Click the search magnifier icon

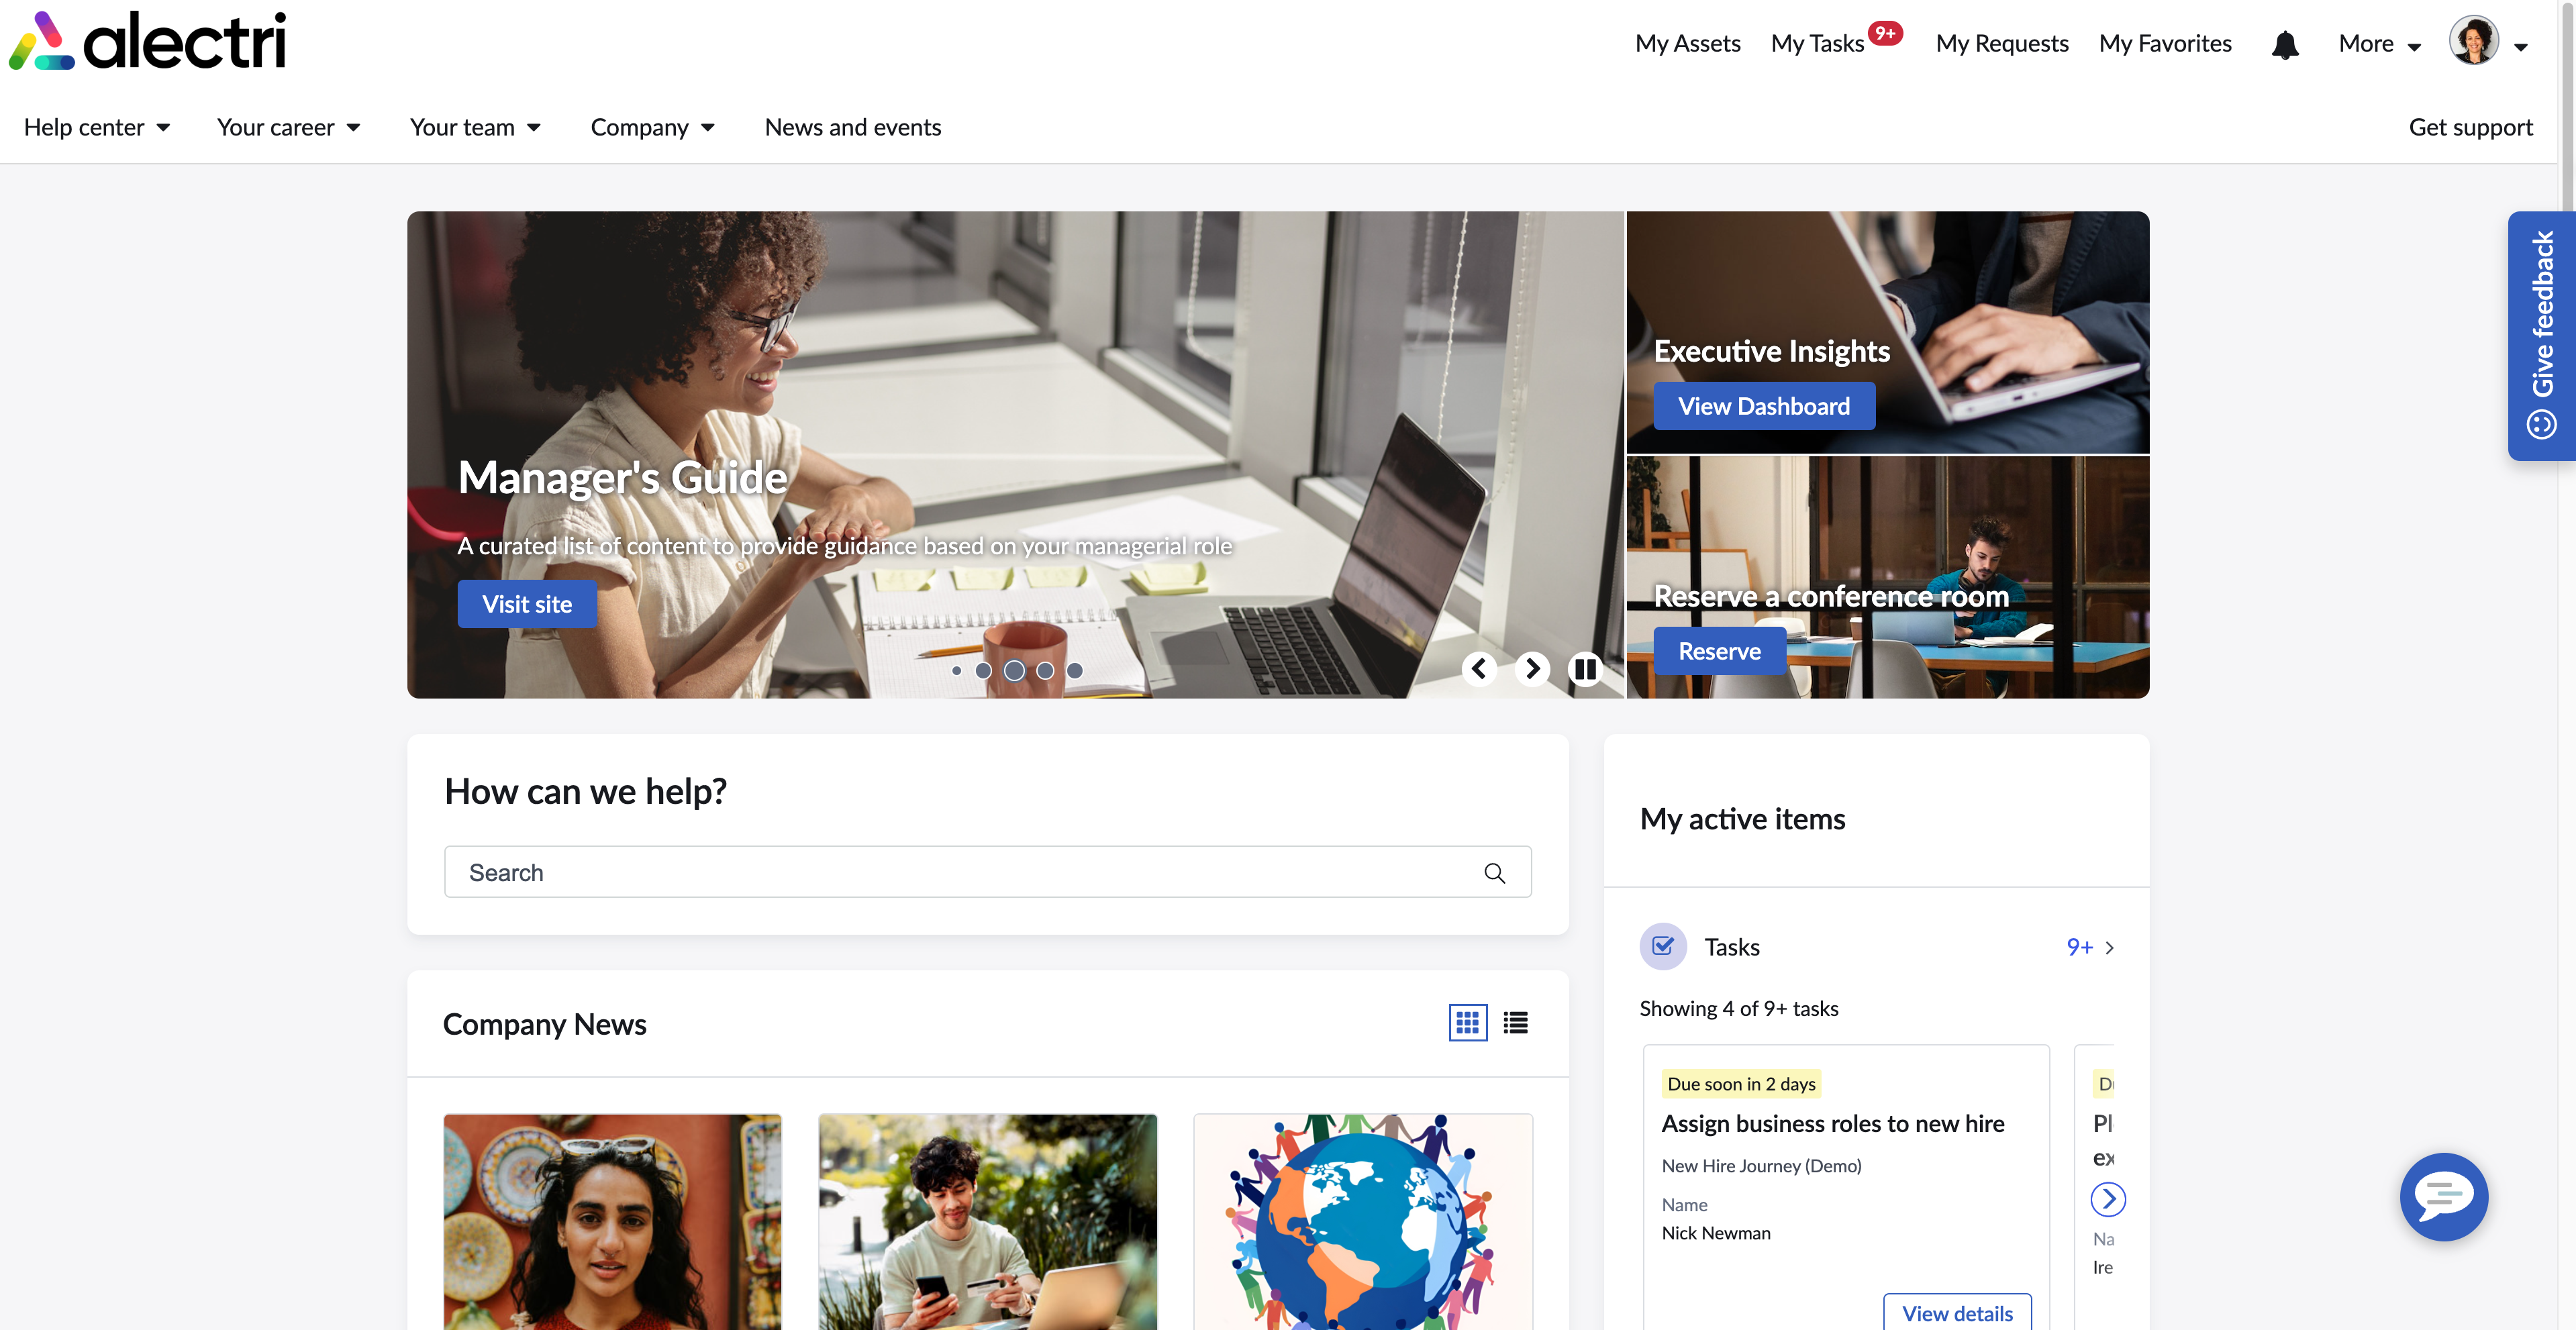click(1494, 873)
